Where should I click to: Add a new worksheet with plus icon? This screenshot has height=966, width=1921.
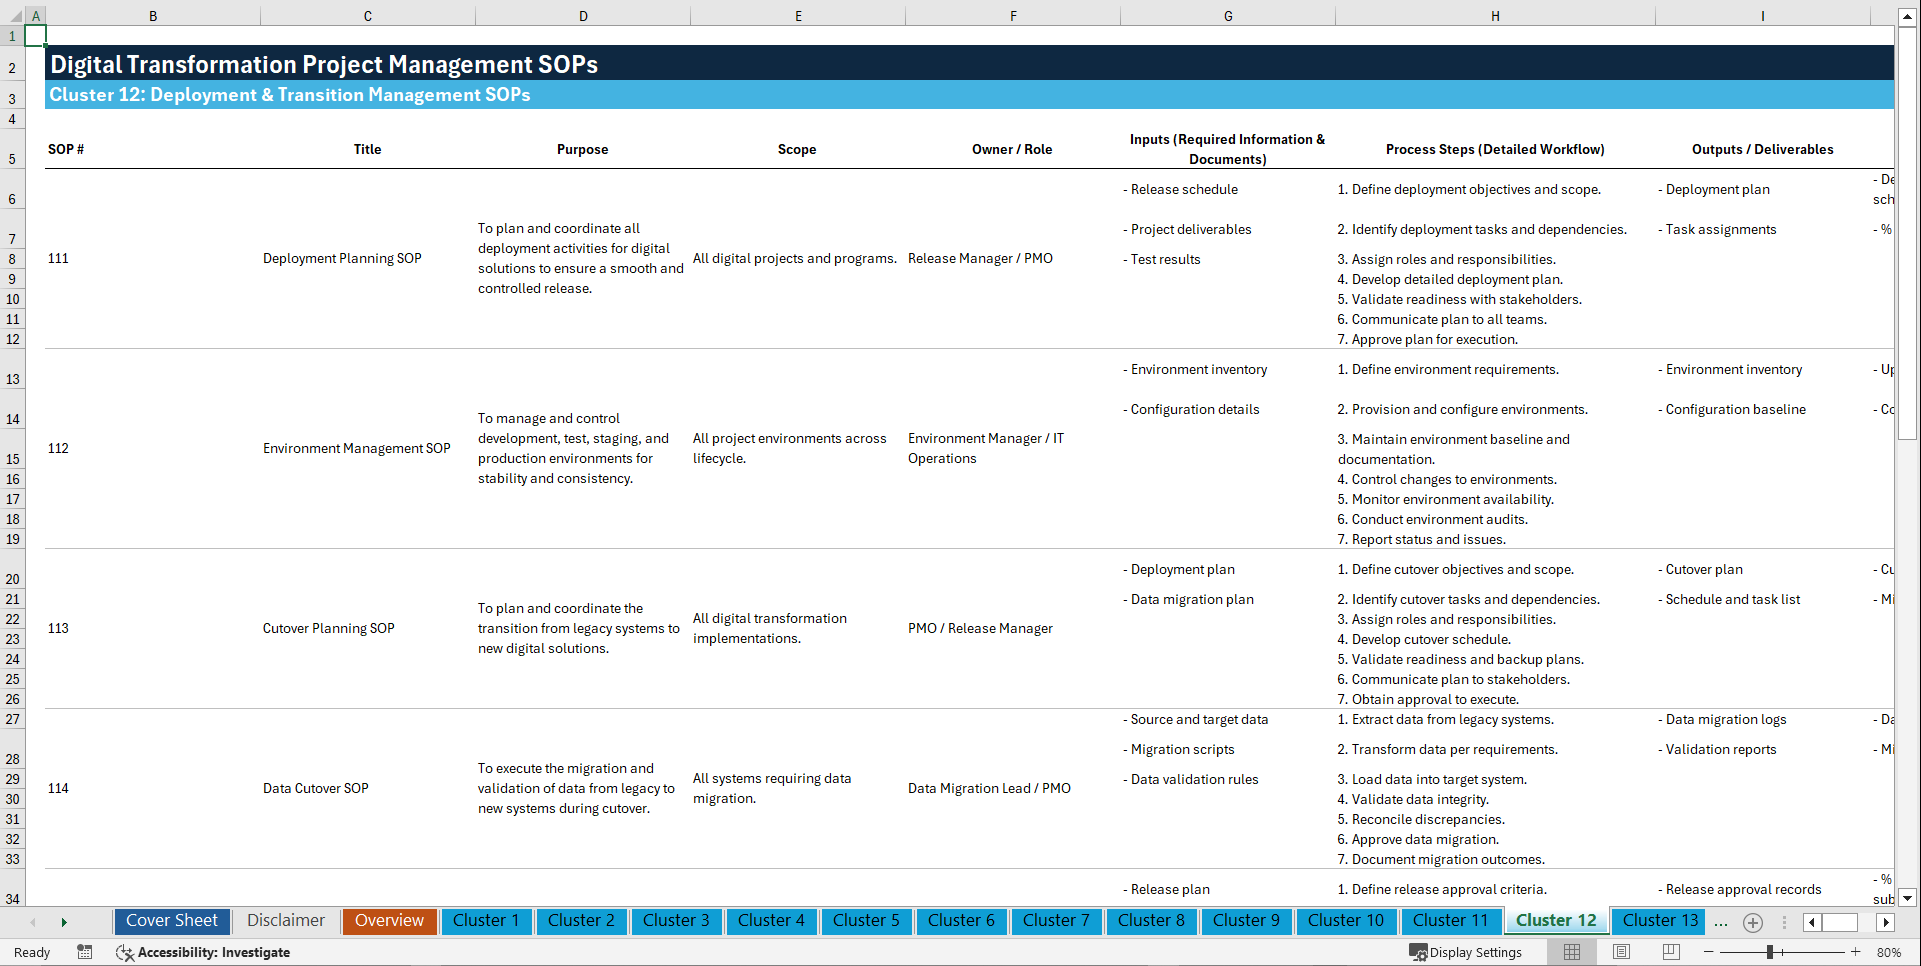pyautogui.click(x=1752, y=922)
